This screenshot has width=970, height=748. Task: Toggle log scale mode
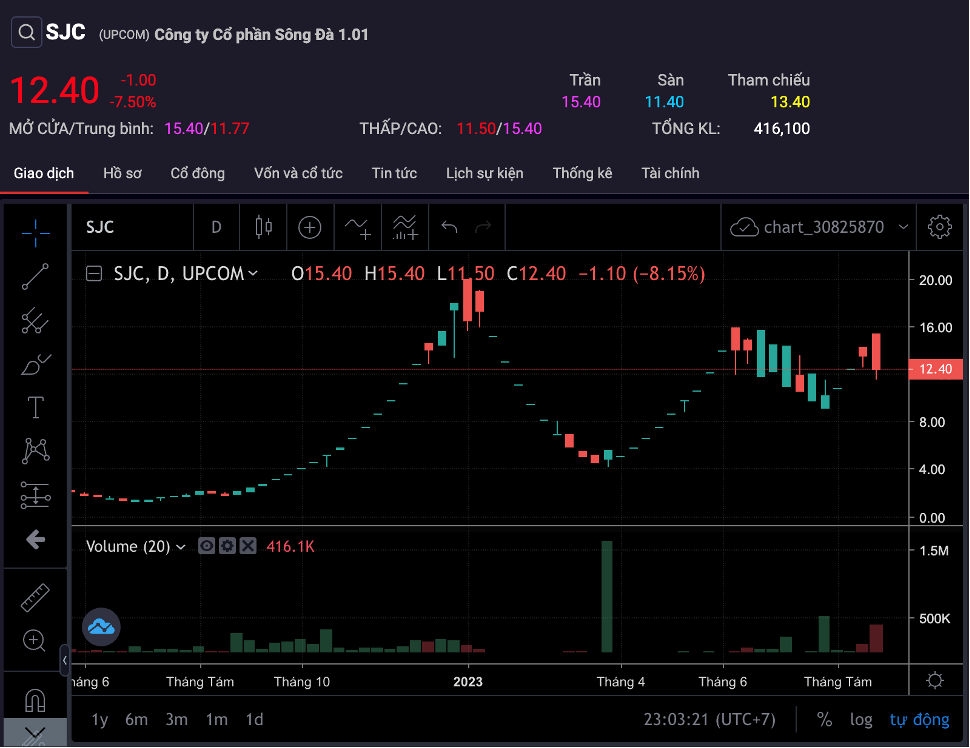coord(861,719)
